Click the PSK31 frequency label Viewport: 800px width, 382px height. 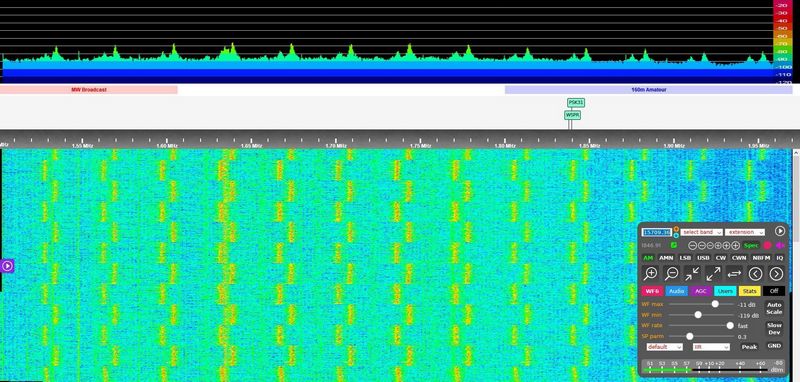coord(576,103)
